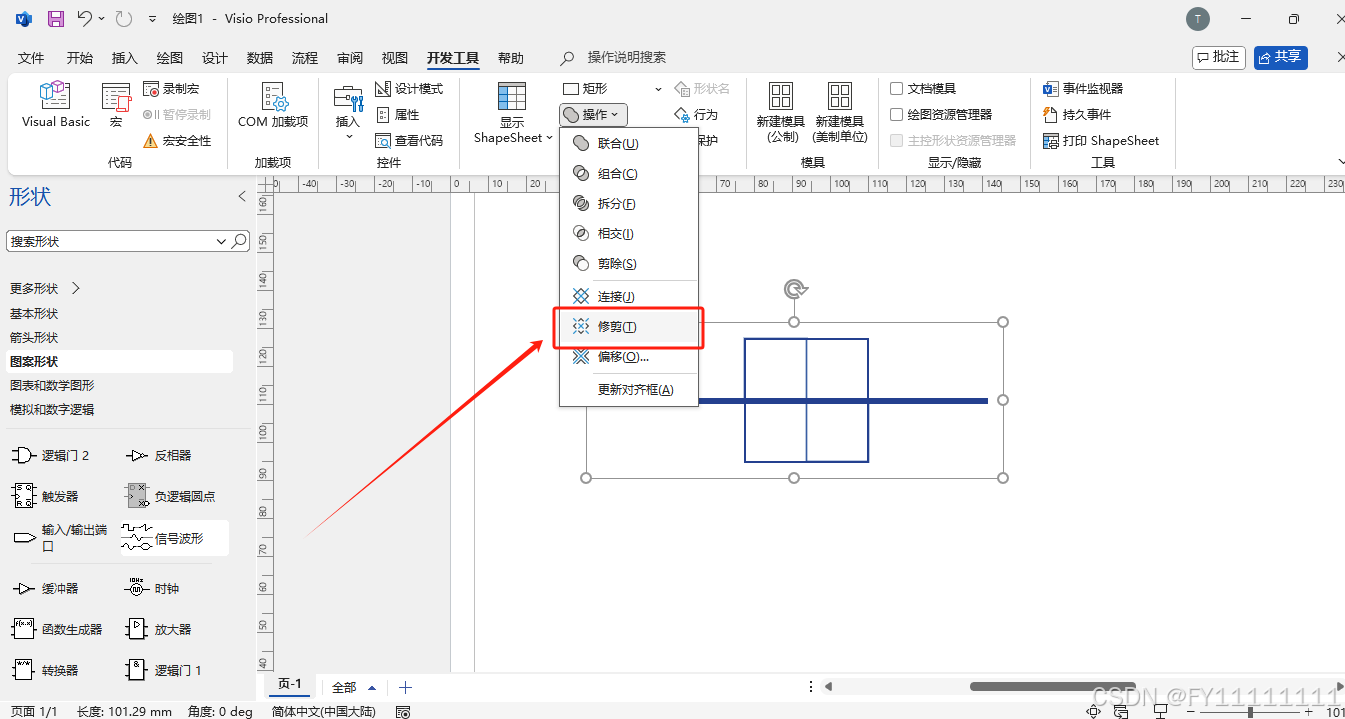1345x719 pixels.
Task: Switch to the 视图 ribbon tab
Action: [x=395, y=58]
